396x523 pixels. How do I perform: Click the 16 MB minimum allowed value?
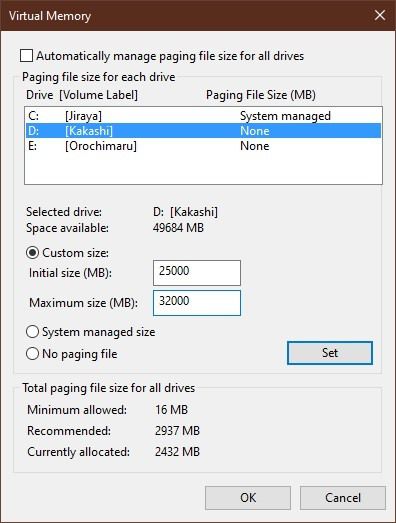pos(171,410)
